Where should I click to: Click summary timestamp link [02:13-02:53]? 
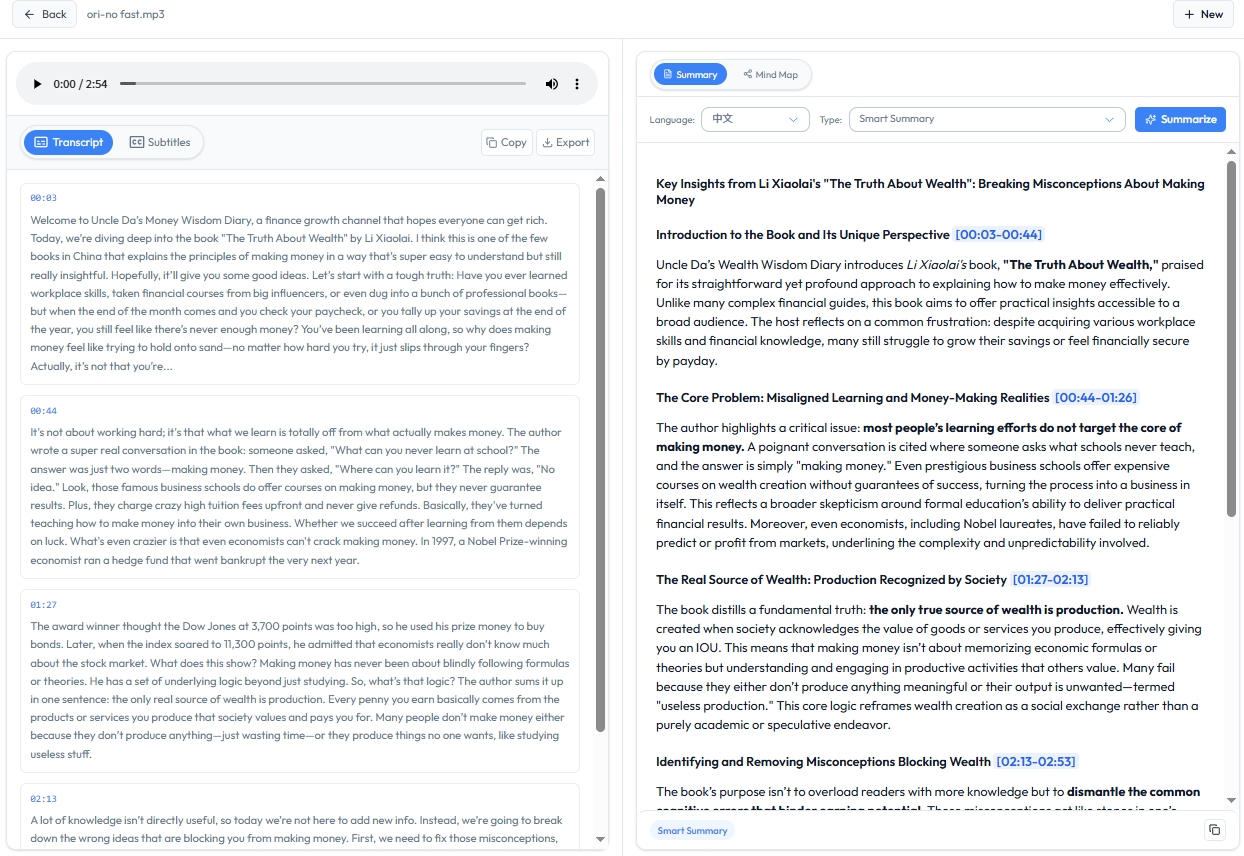pyautogui.click(x=1036, y=762)
